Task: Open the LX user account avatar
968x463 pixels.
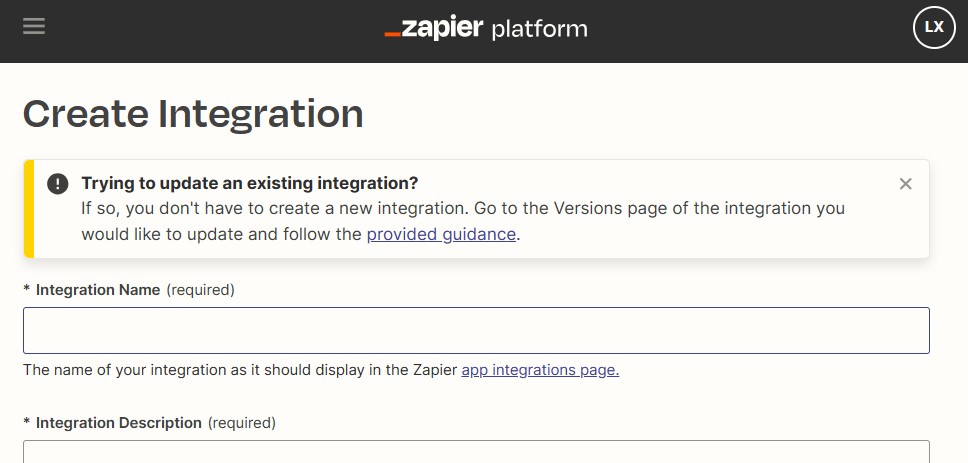Action: pos(933,28)
